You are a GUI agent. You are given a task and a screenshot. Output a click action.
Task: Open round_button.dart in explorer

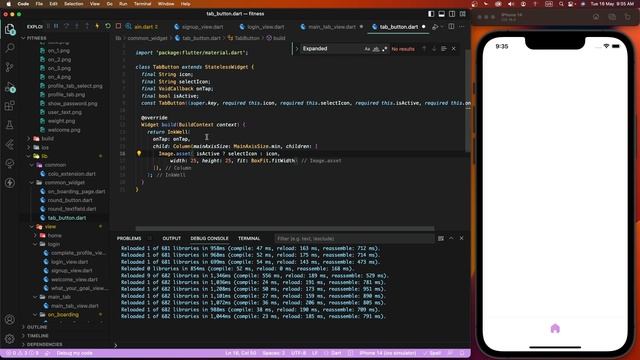[x=70, y=200]
